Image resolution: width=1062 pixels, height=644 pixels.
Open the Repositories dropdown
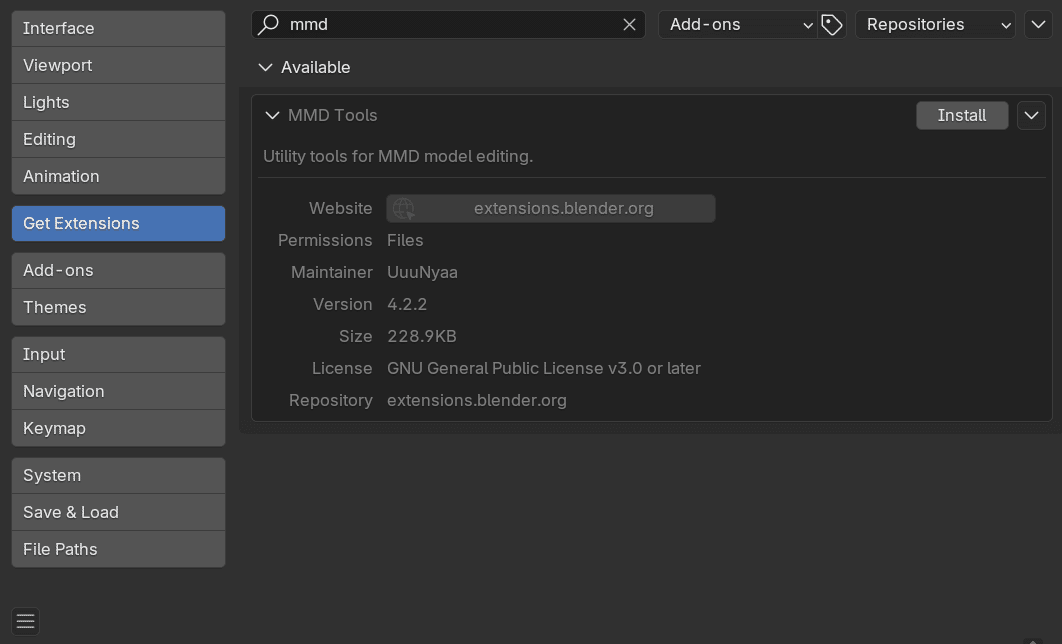tap(934, 24)
